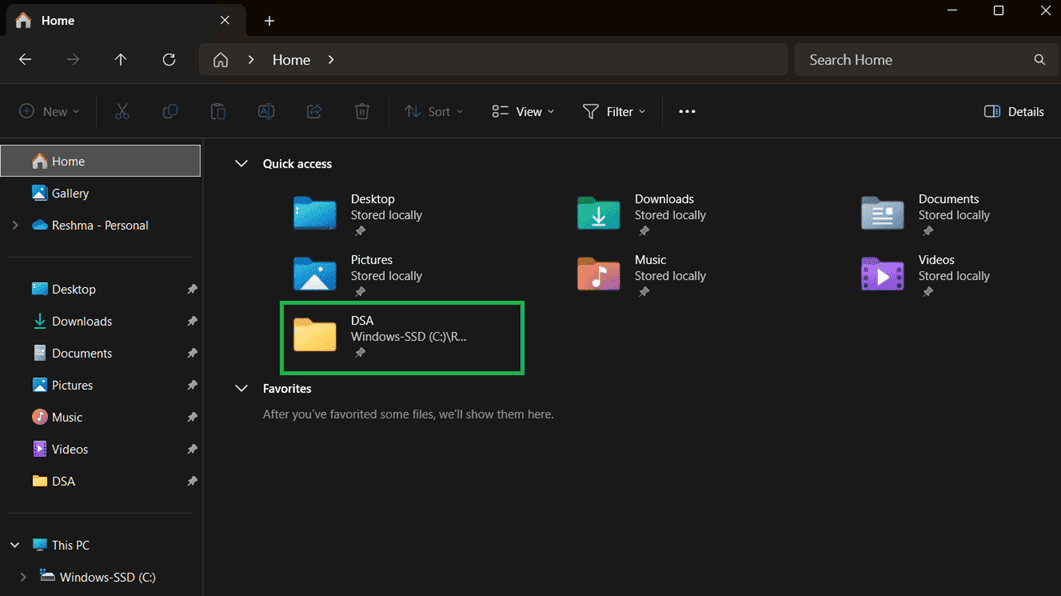Open the See more ellipsis menu
This screenshot has height=596, width=1061.
click(687, 112)
